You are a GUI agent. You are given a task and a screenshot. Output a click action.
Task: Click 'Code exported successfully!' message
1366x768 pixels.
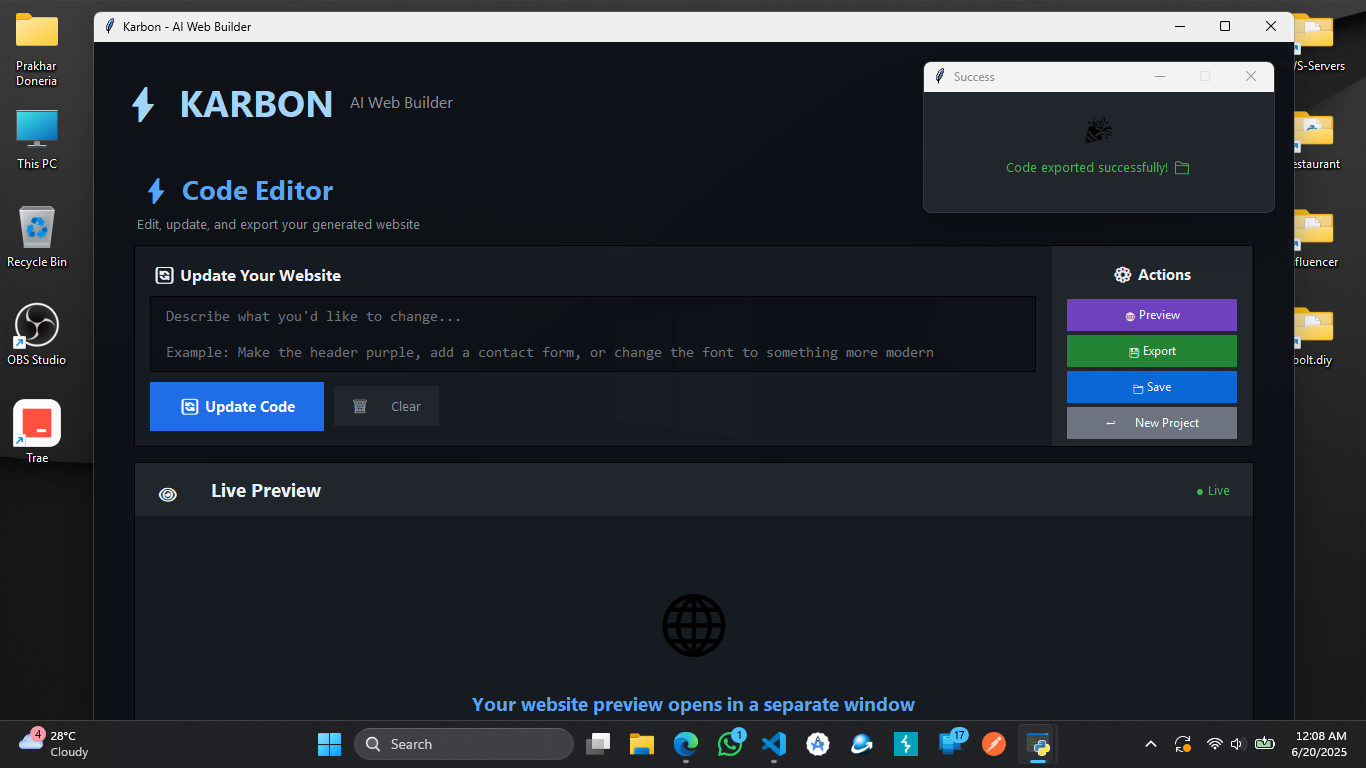[1087, 168]
